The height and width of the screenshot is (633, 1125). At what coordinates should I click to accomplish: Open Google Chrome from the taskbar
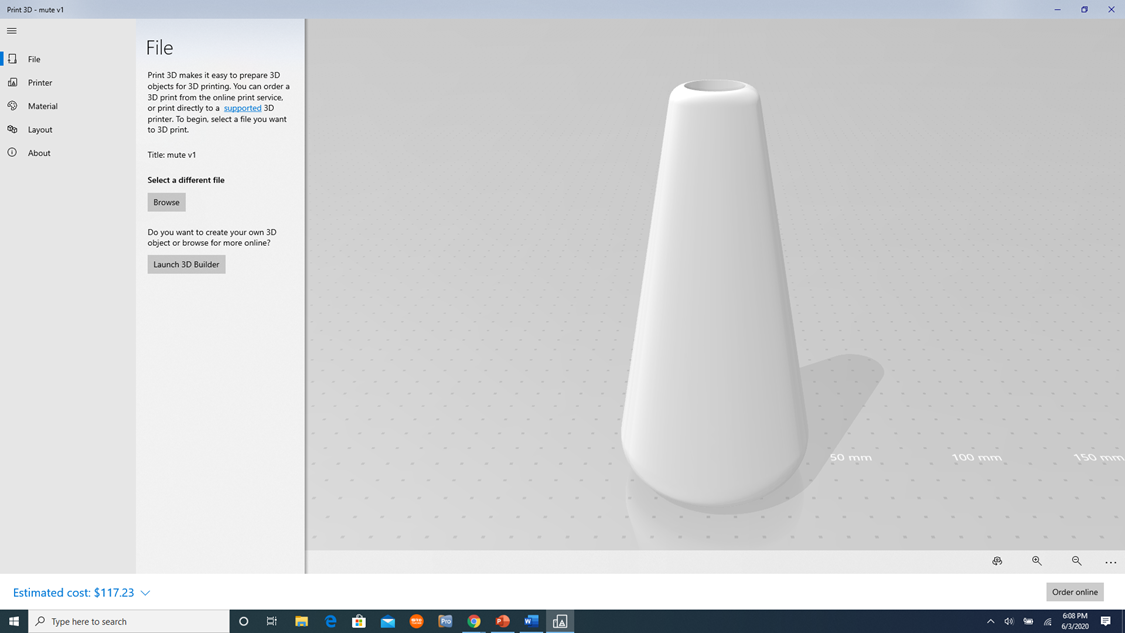point(473,621)
